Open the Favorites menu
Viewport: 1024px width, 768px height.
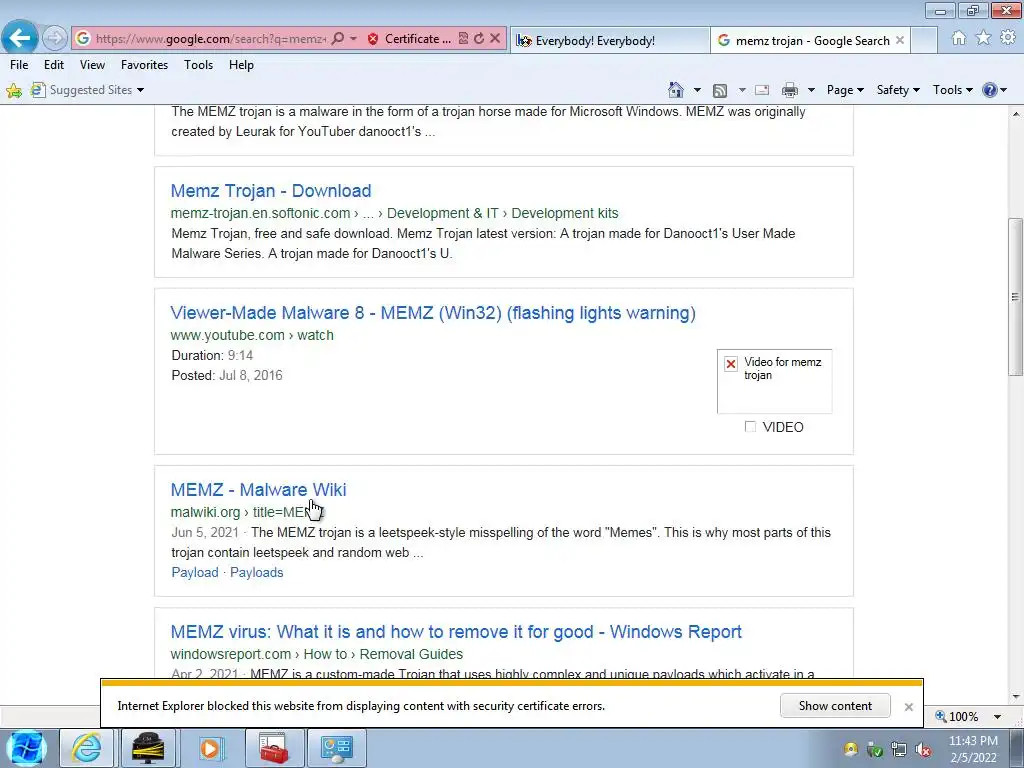(144, 65)
